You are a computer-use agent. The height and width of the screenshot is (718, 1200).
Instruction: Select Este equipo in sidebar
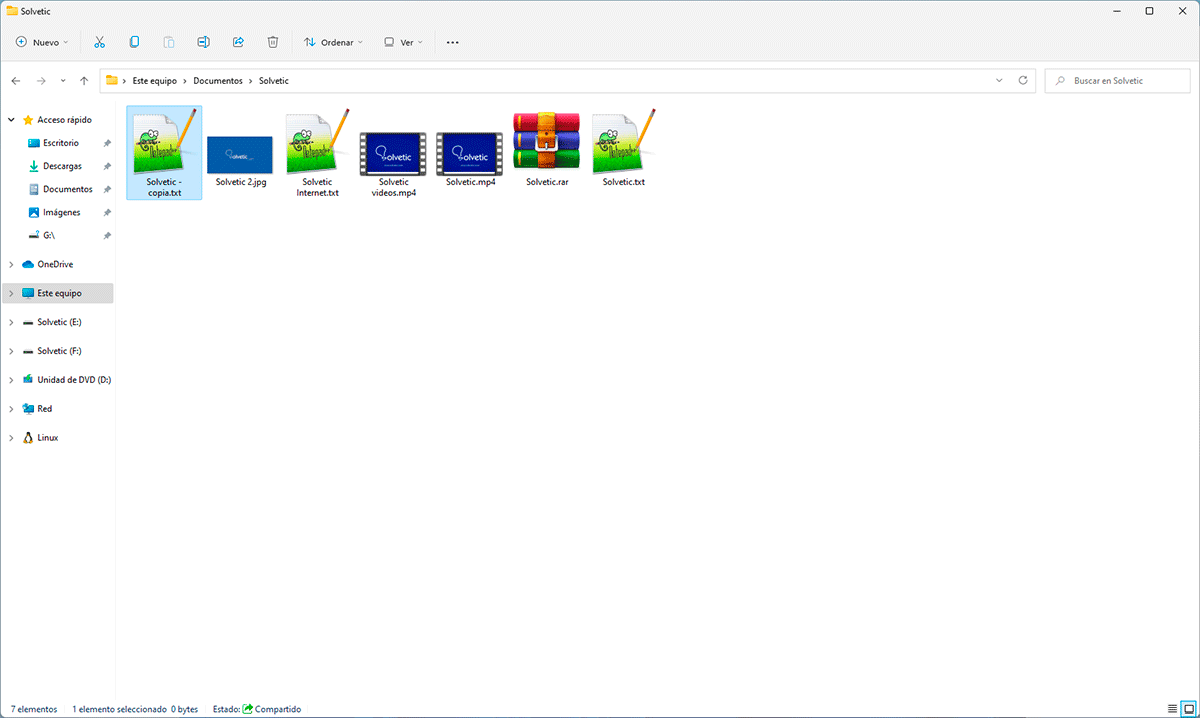60,293
